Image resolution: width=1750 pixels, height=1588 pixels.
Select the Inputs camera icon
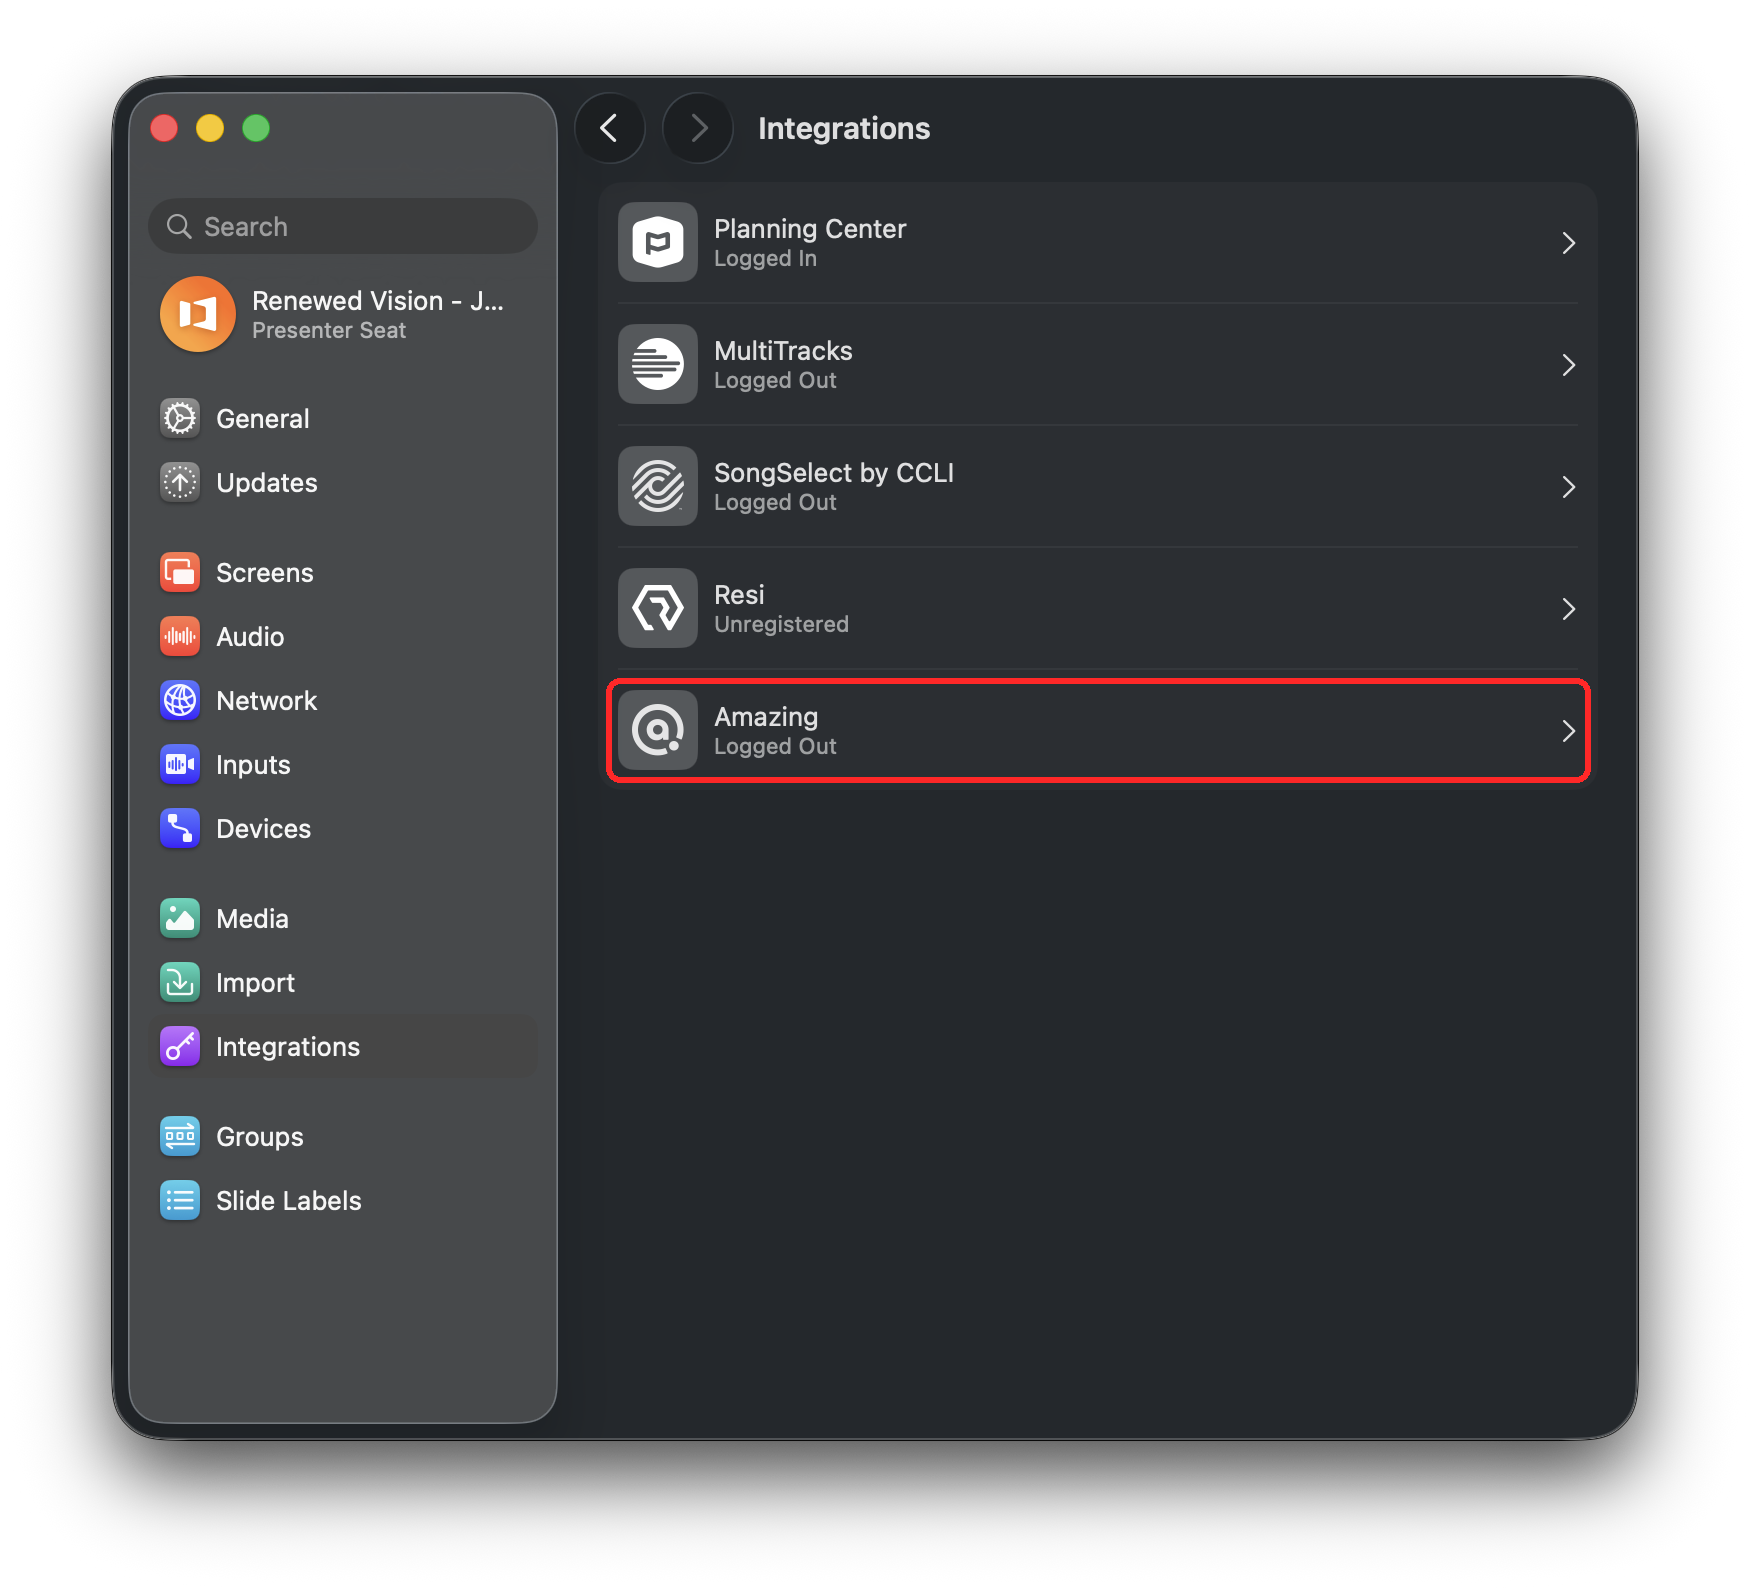180,764
